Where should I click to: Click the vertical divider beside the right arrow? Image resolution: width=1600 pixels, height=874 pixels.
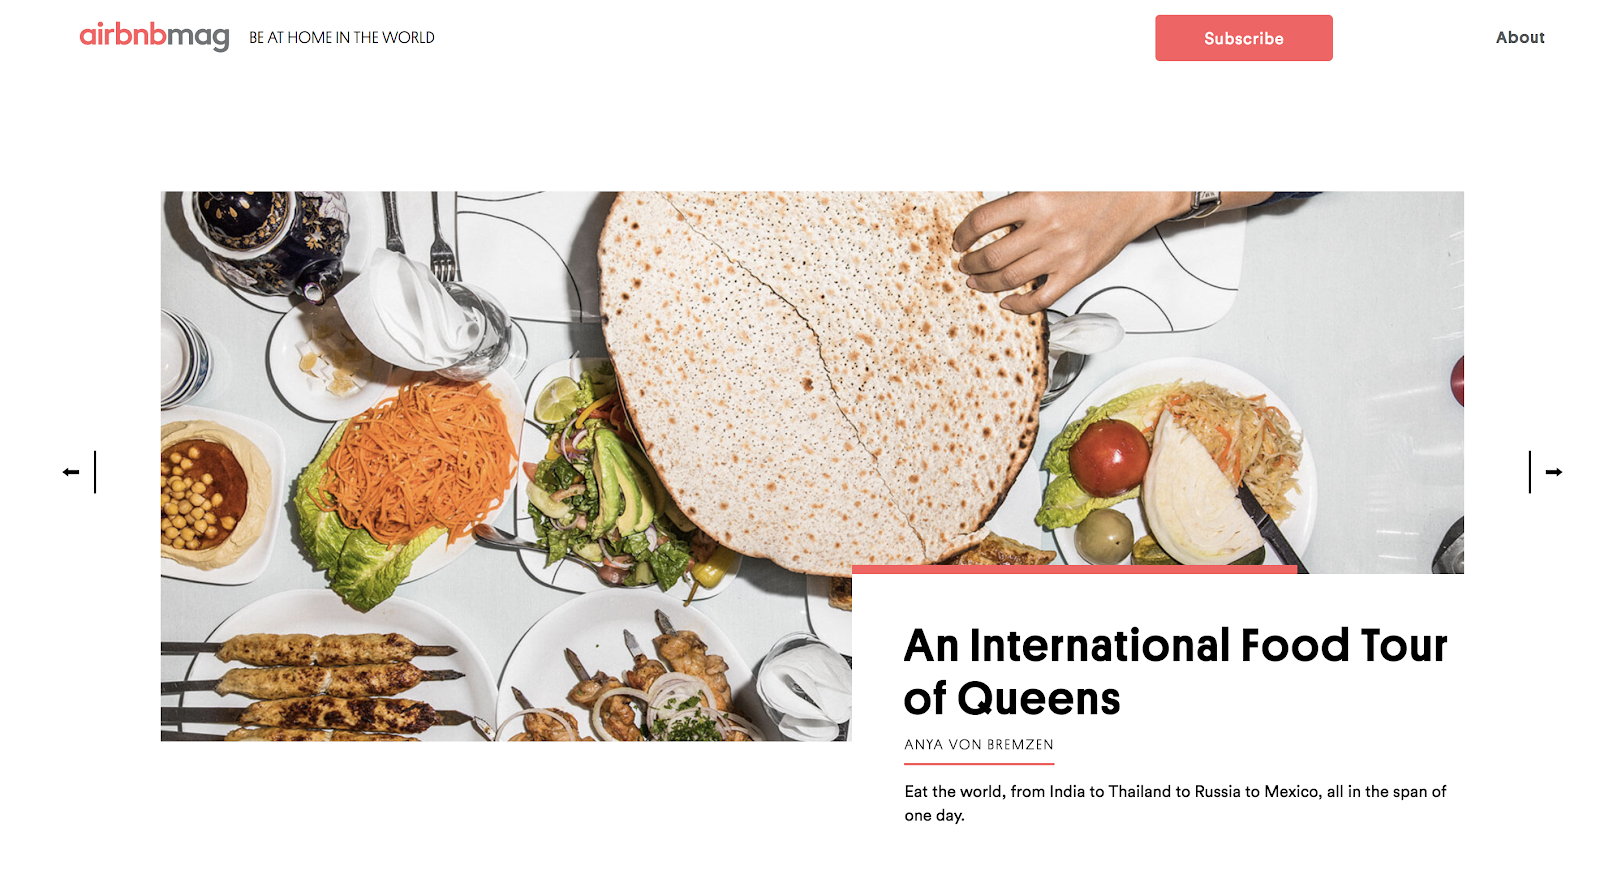click(x=1530, y=472)
